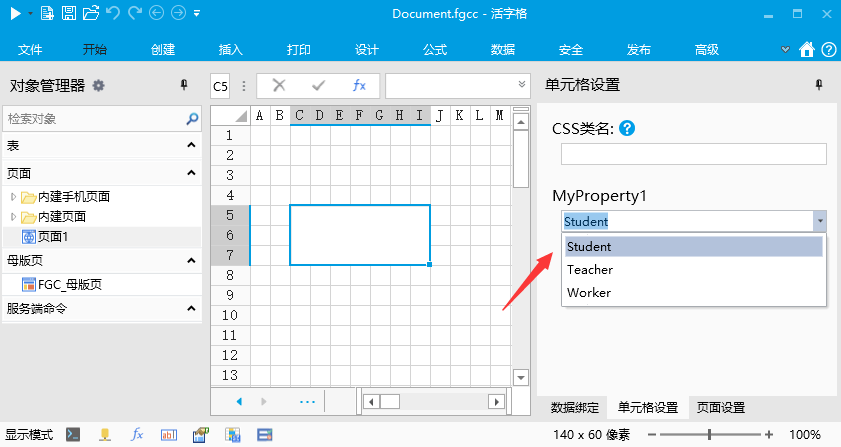841x447 pixels.
Task: Switch to the 创建 ribbon tab
Action: pyautogui.click(x=163, y=49)
